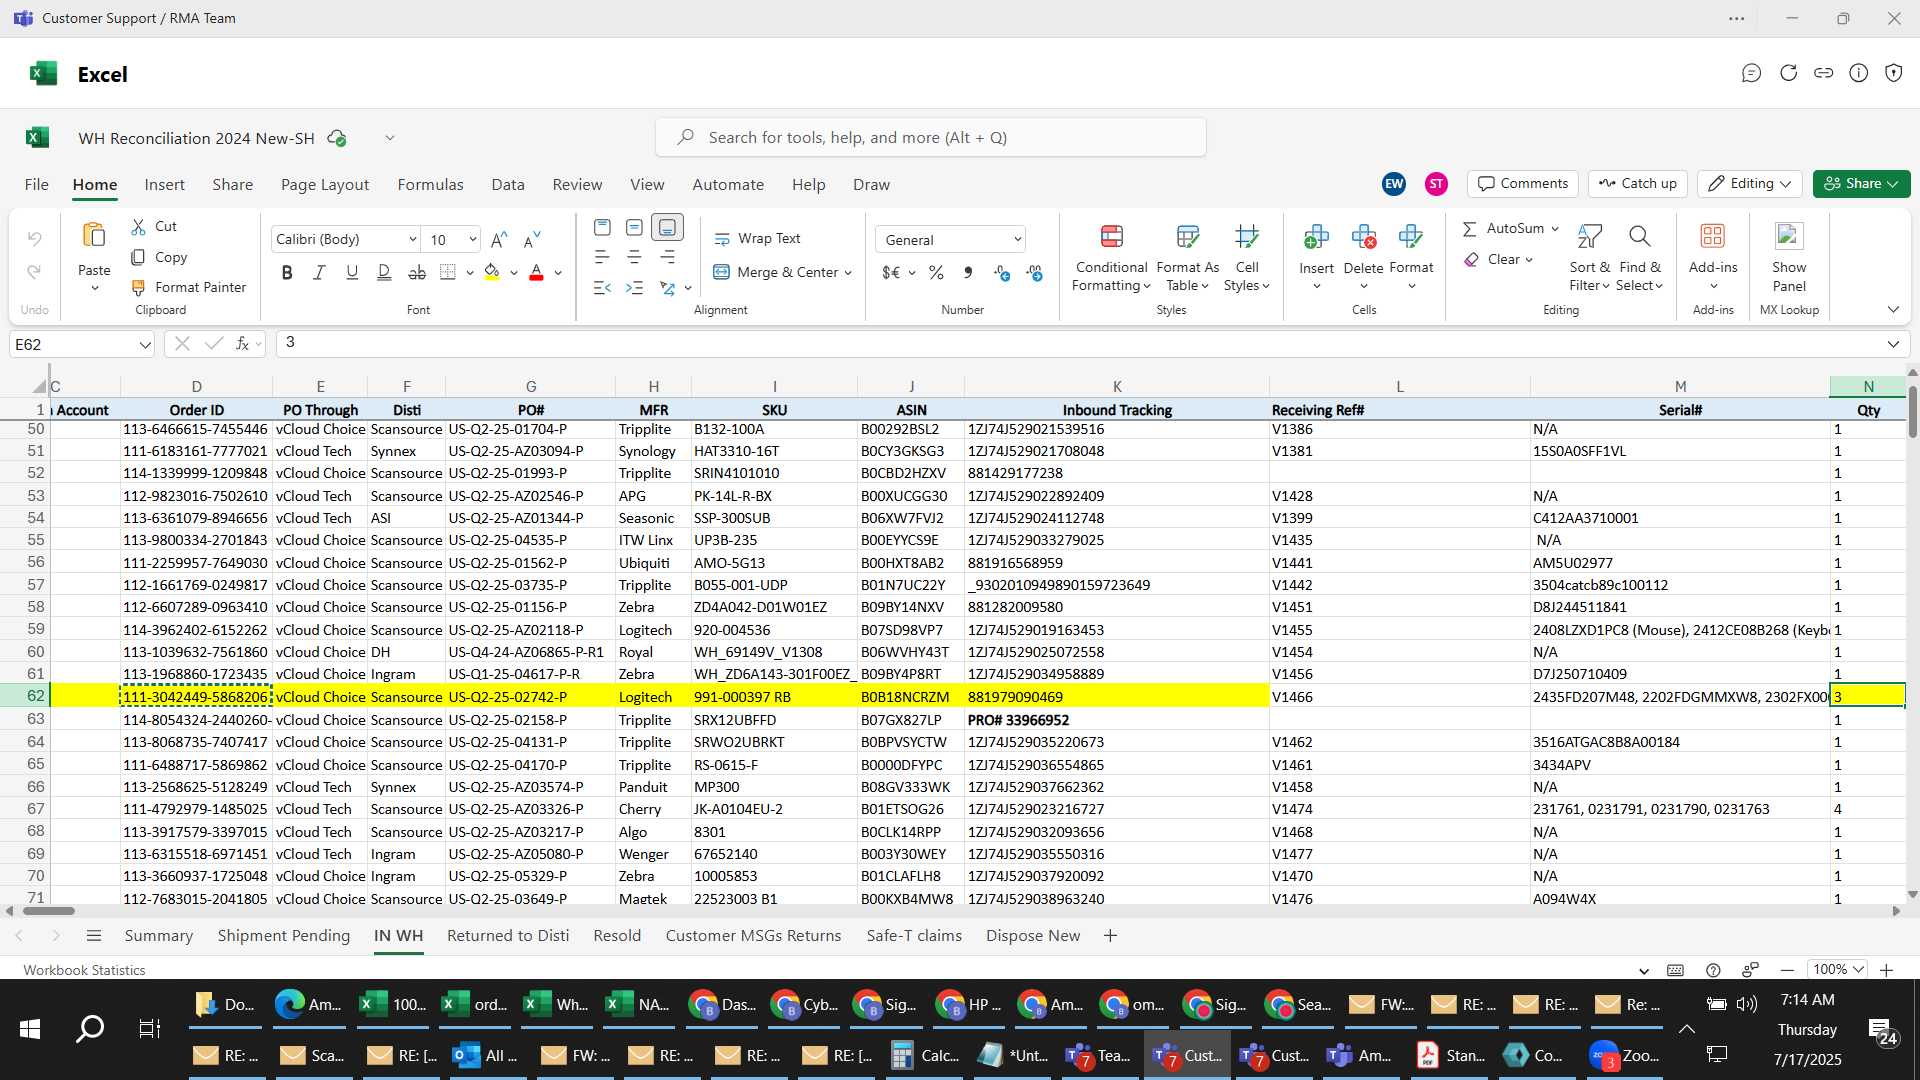Decrease decimal places

(x=1035, y=273)
